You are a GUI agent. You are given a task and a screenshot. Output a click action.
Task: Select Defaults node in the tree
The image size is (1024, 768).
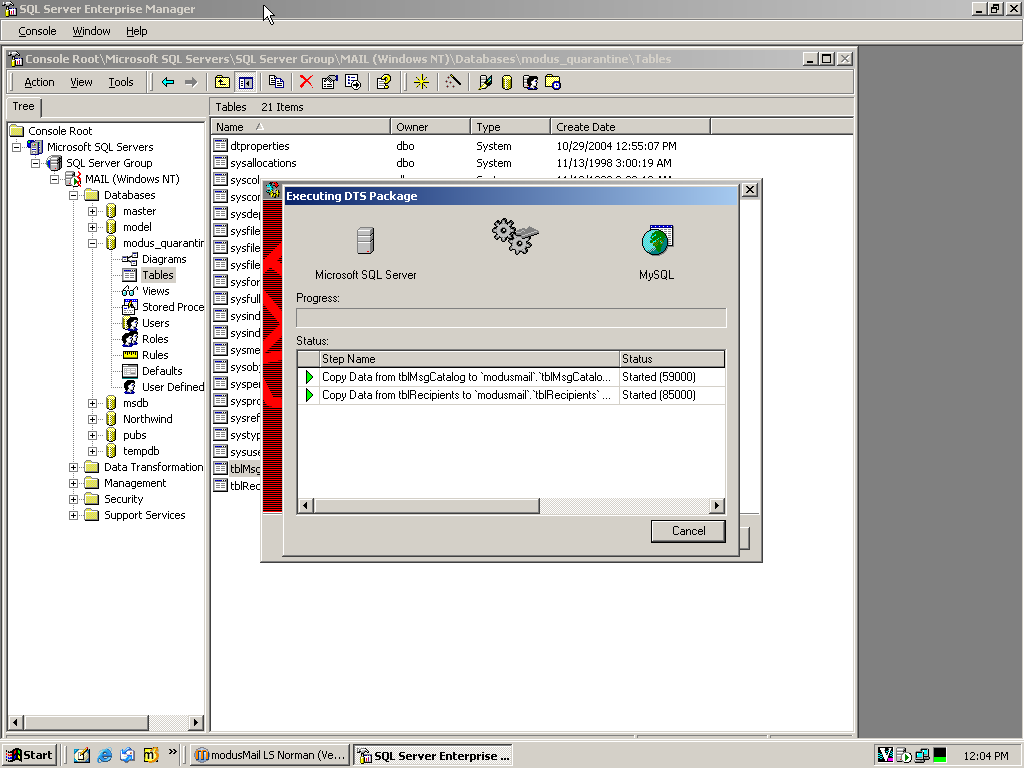[x=162, y=371]
